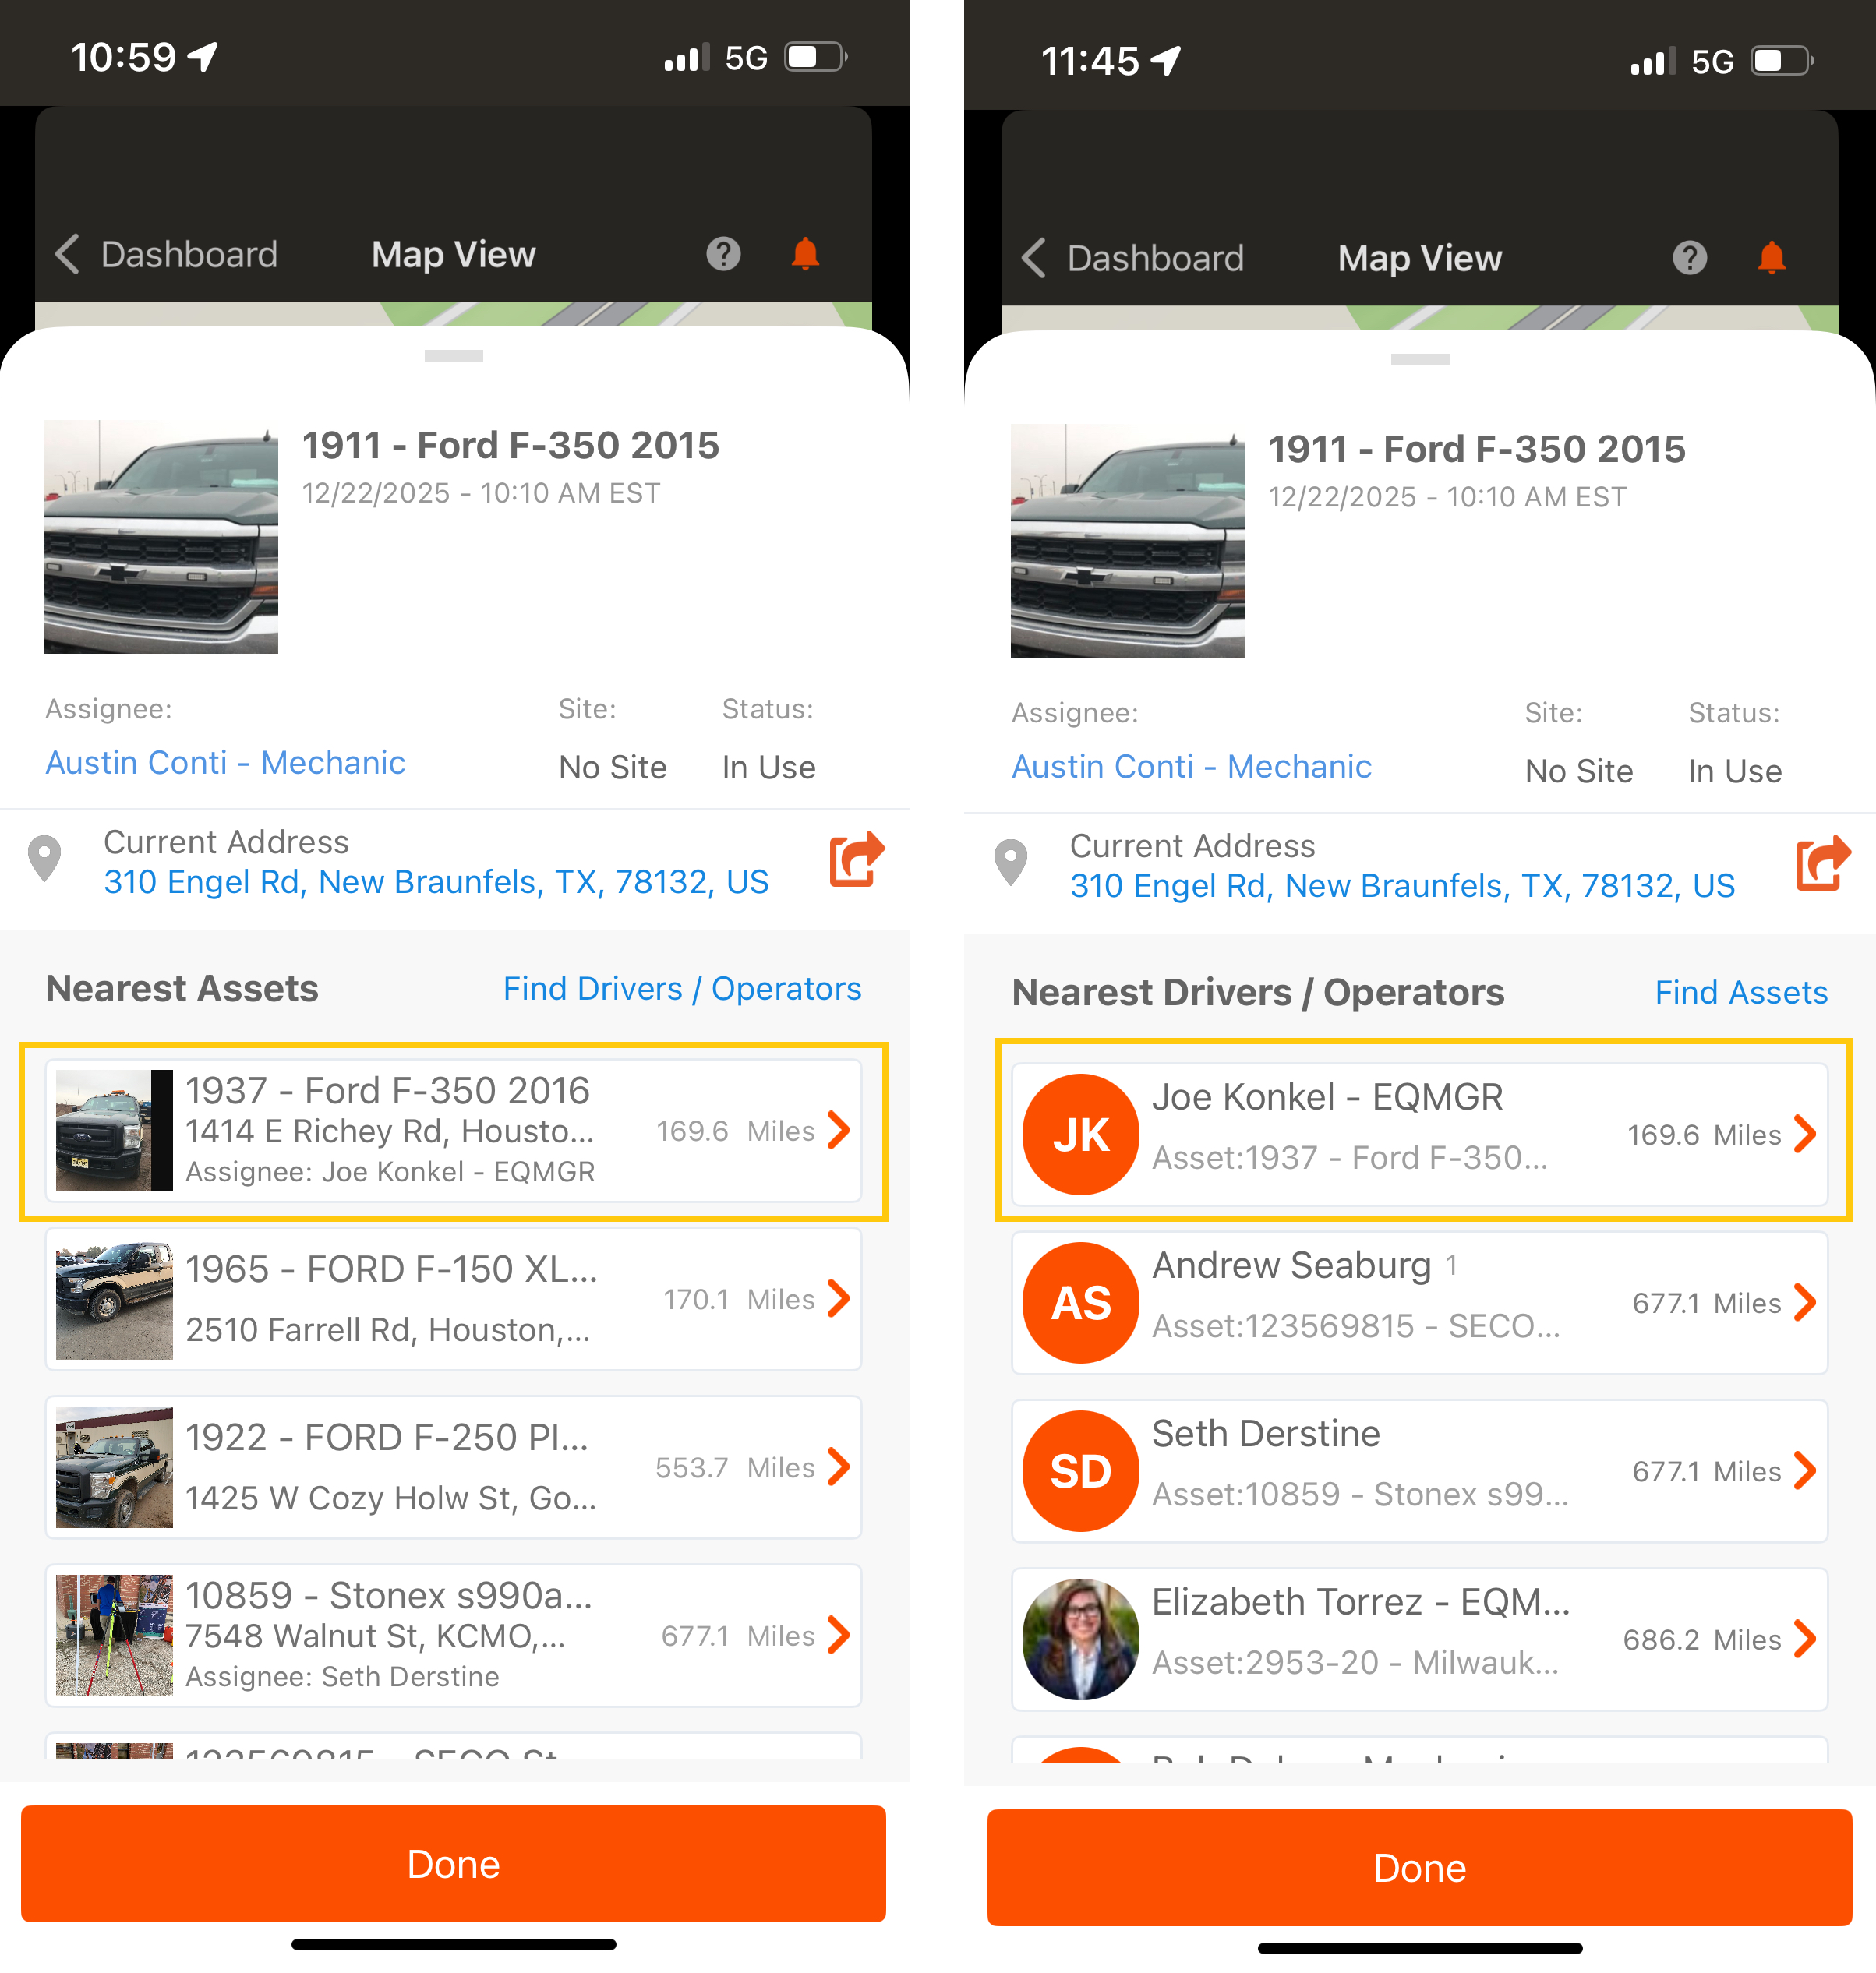
Task: Tap the share address icon in right screen
Action: pos(1823,863)
